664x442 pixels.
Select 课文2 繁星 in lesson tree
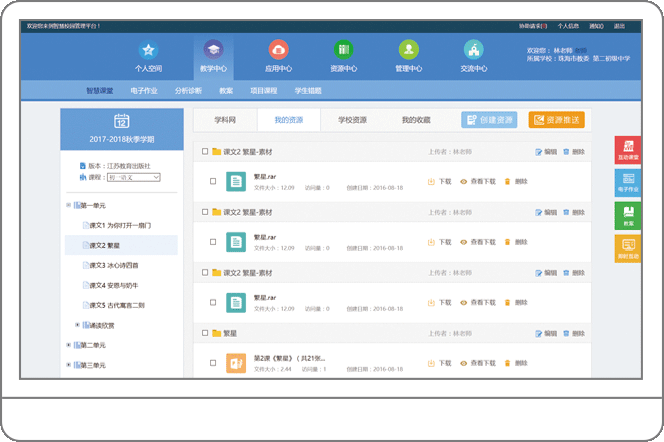click(105, 246)
